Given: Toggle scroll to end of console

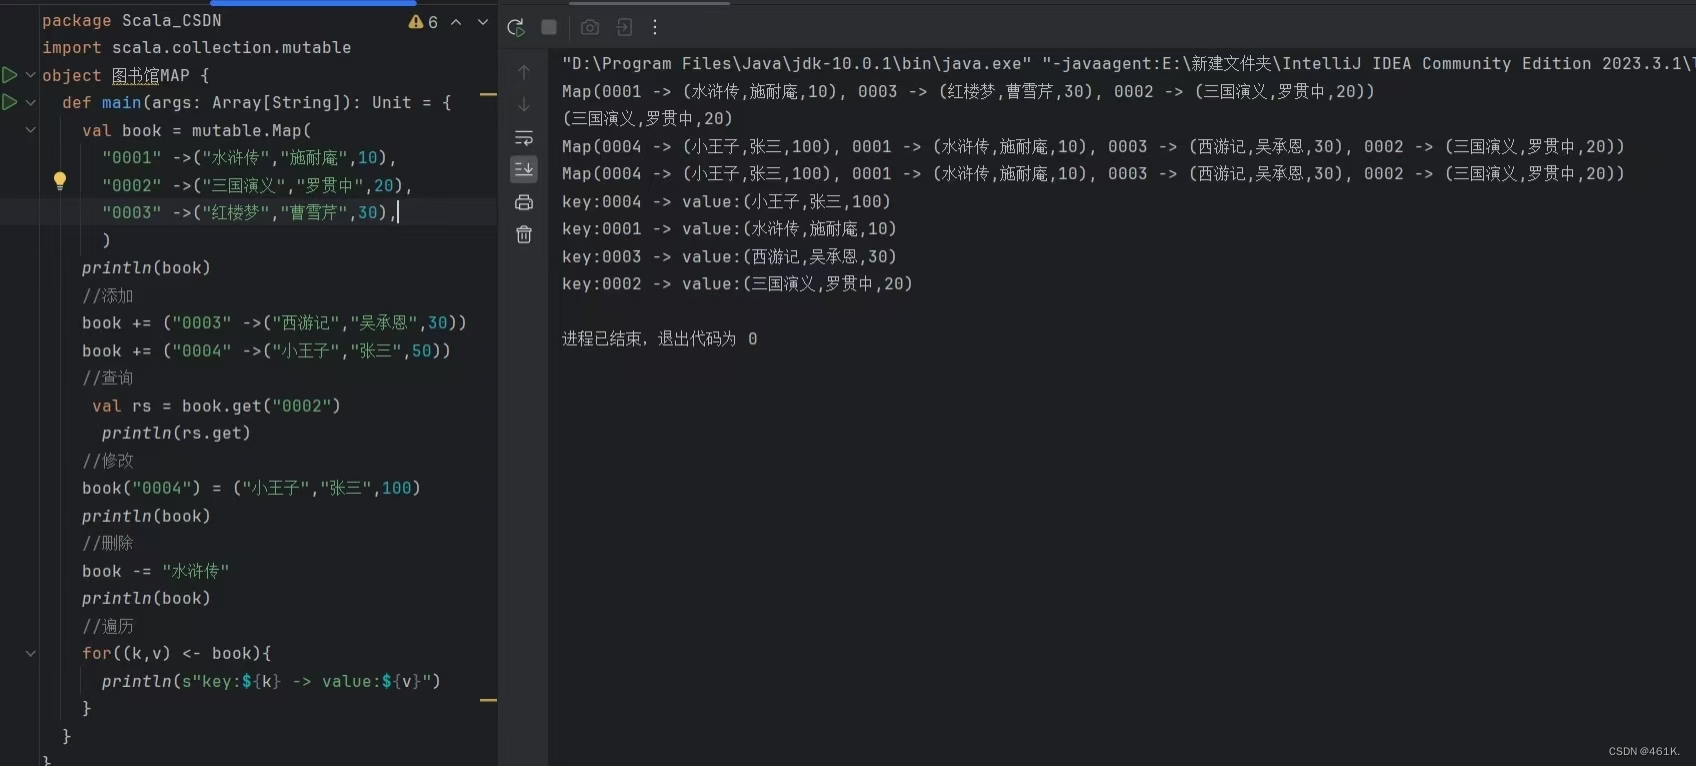Looking at the screenshot, I should (x=524, y=169).
